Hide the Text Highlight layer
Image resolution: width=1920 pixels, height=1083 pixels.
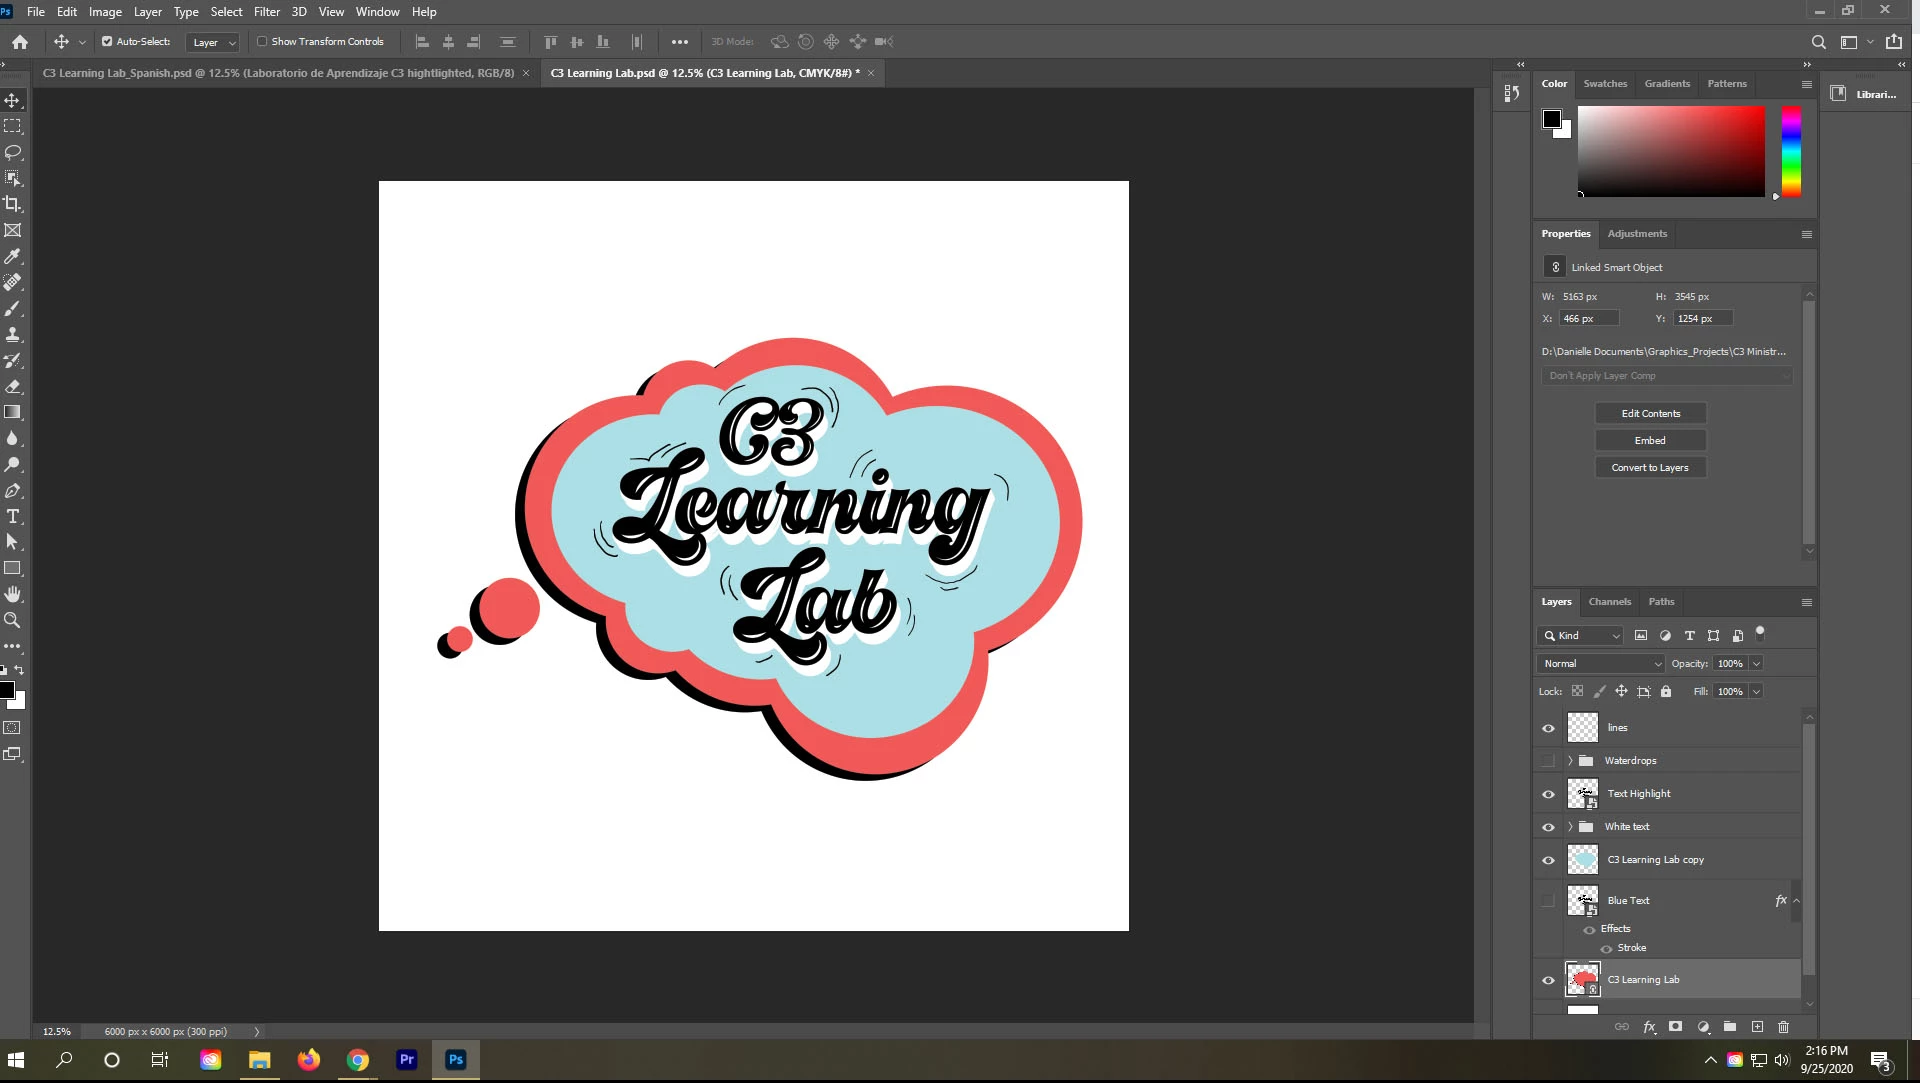click(x=1548, y=794)
